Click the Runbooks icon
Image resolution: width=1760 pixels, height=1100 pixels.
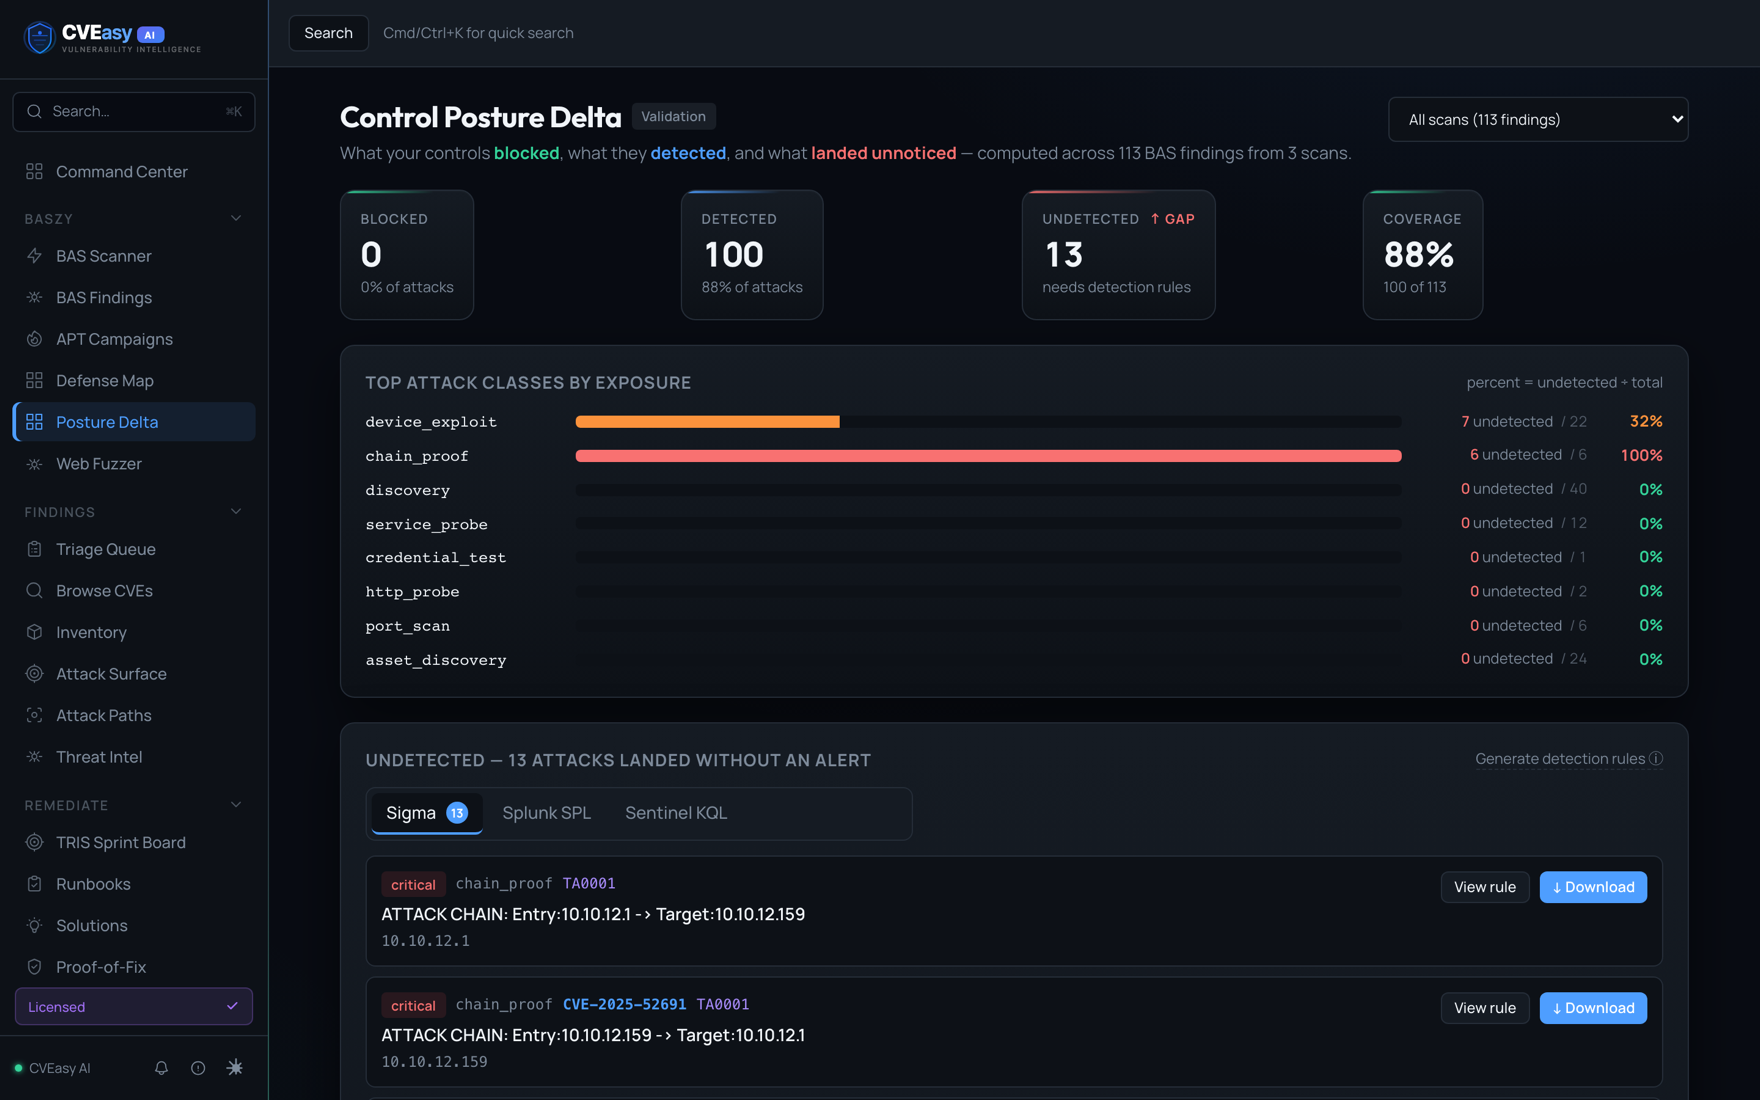[x=34, y=884]
